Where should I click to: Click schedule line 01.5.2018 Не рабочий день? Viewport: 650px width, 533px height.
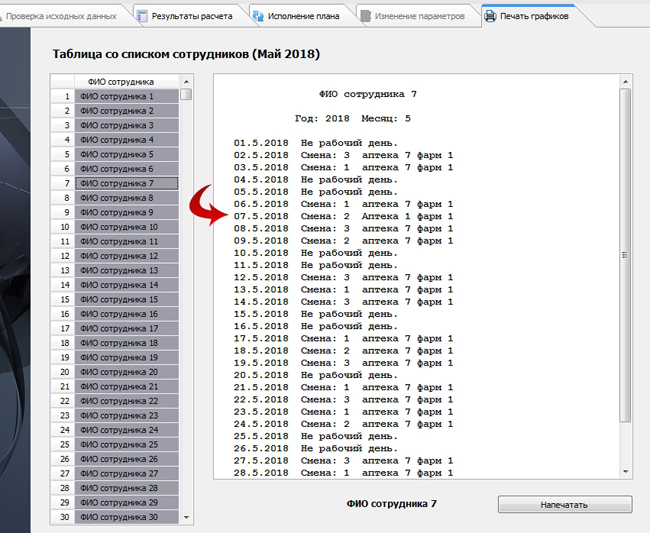(x=315, y=143)
